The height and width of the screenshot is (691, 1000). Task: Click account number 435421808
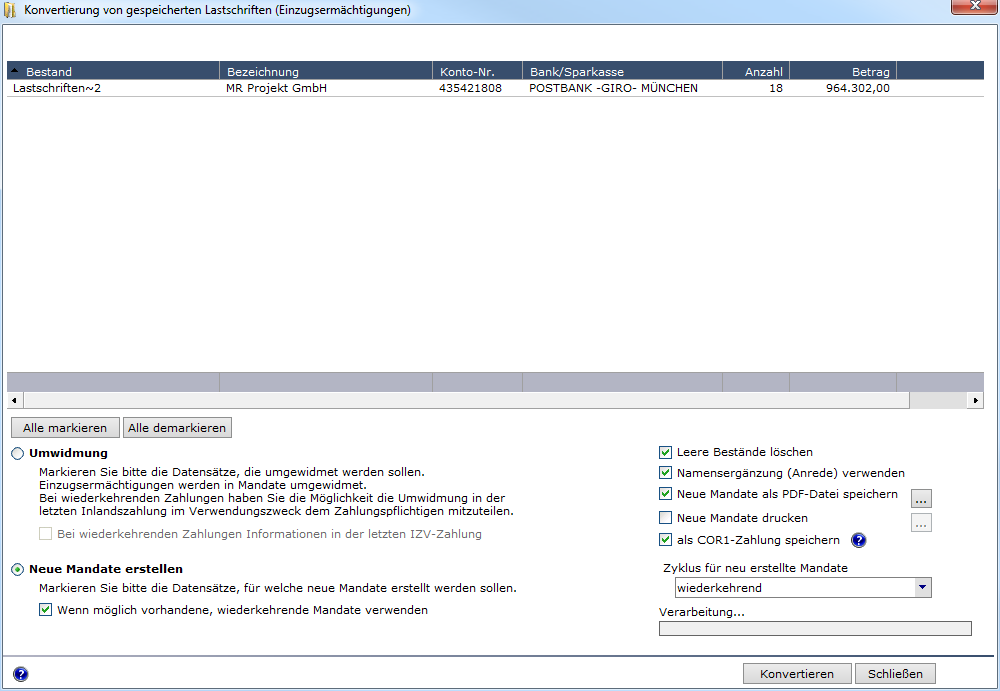coord(470,88)
